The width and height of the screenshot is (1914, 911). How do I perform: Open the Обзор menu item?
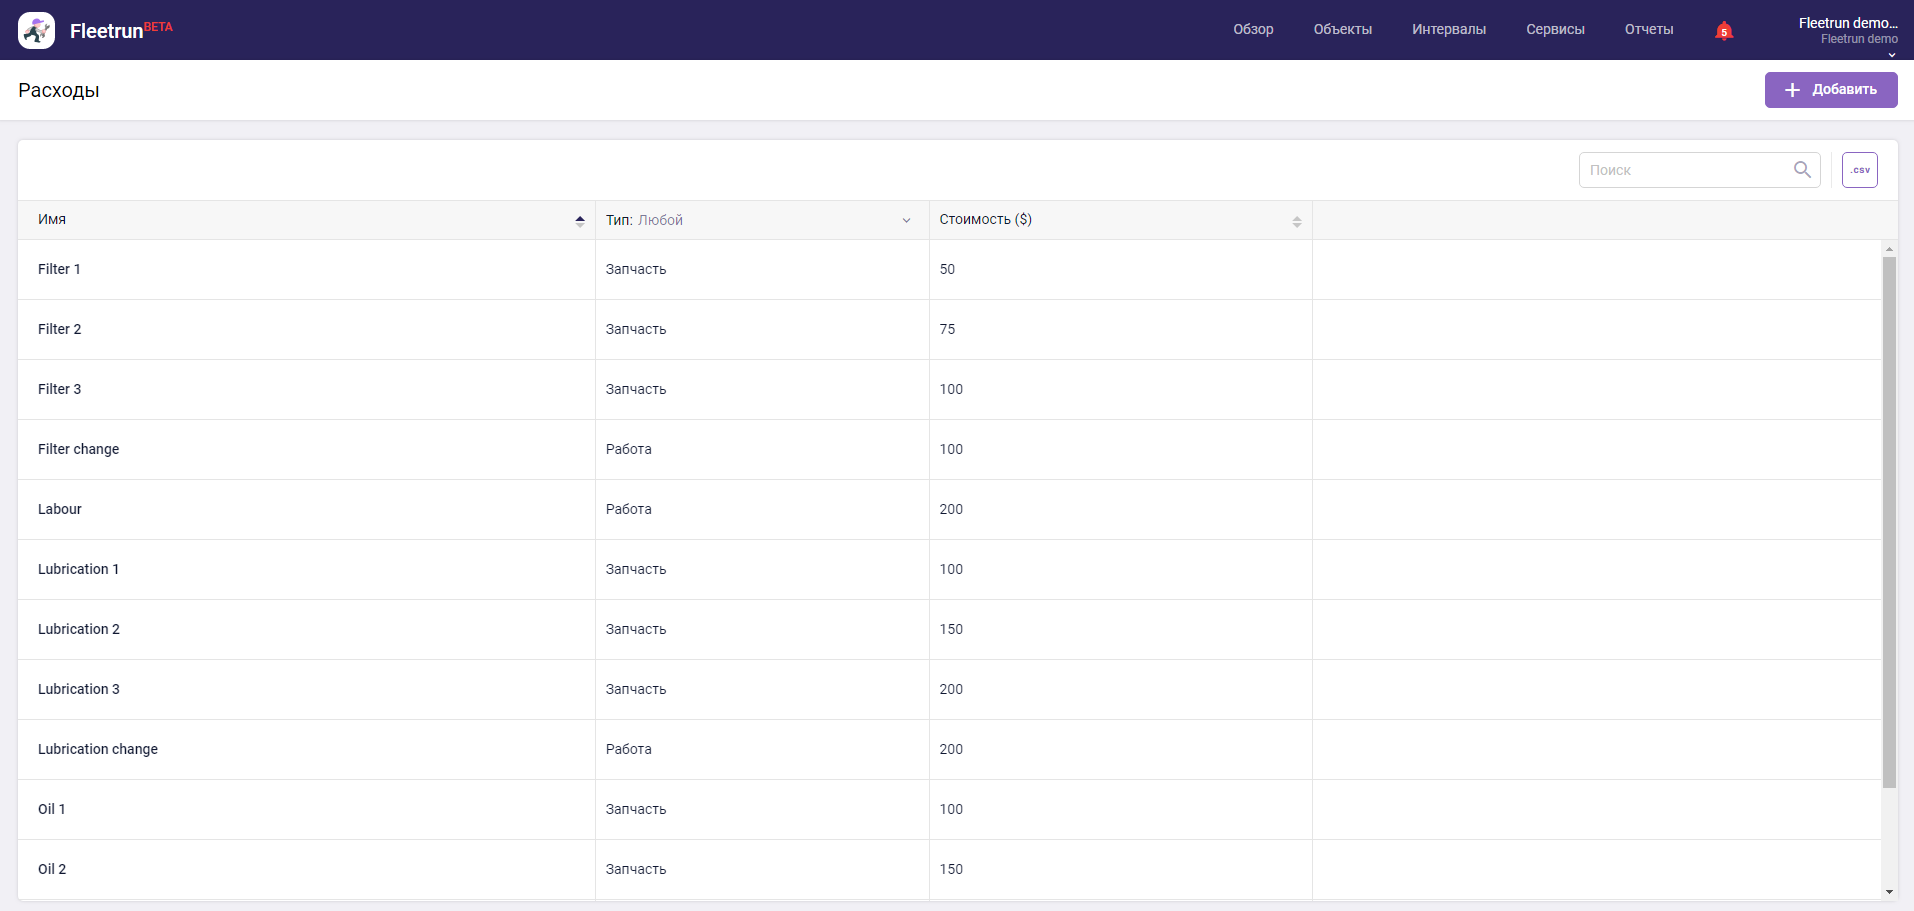(1253, 30)
